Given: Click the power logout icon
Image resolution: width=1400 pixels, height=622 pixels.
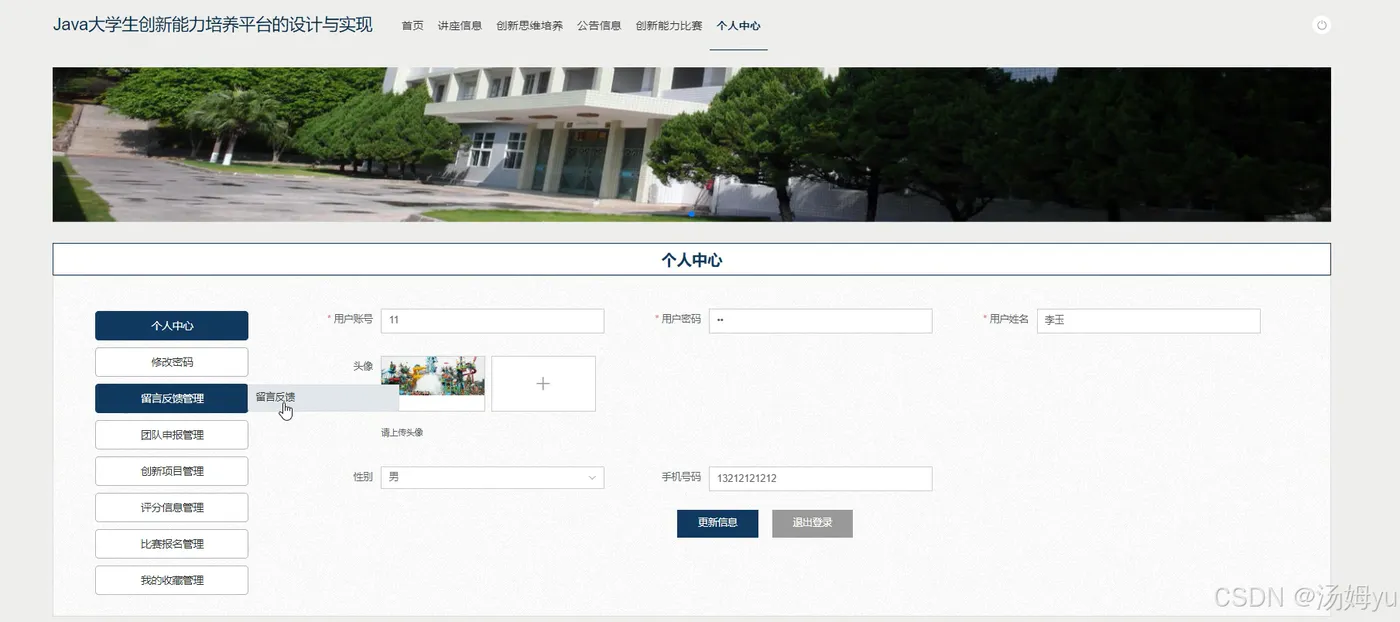Looking at the screenshot, I should [x=1321, y=26].
